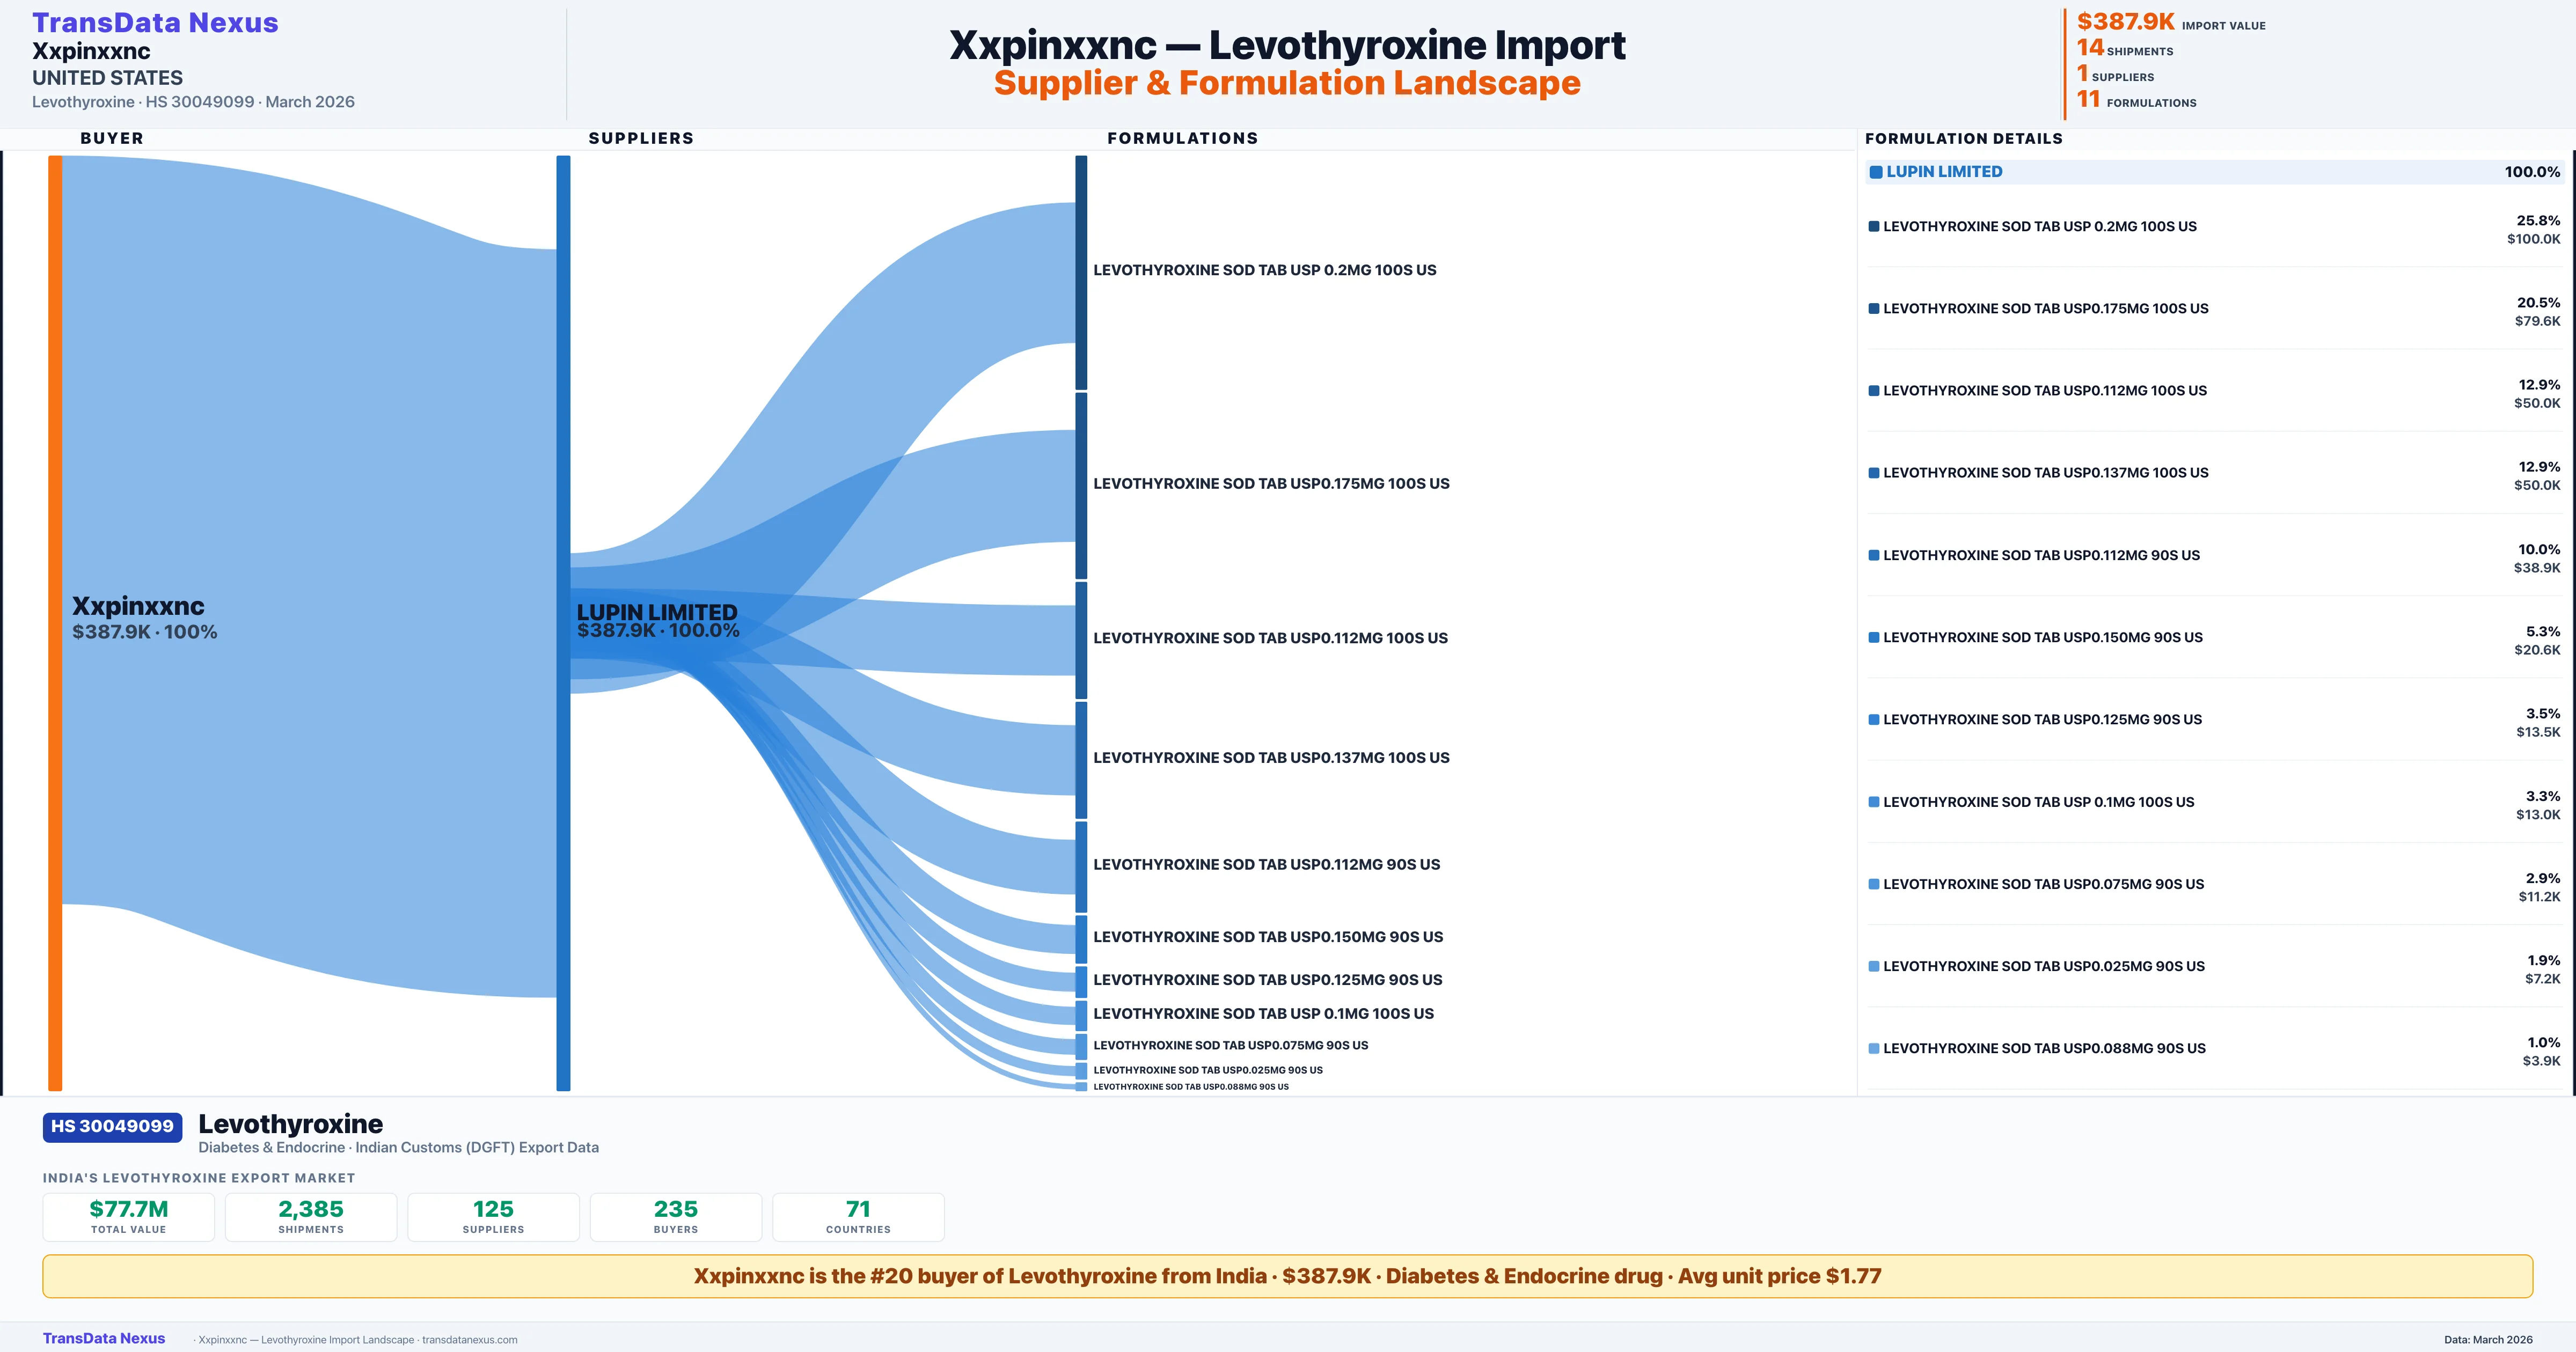This screenshot has width=2576, height=1352.
Task: Click the marker beside USP0.175MG 100S US detail
Action: (1874, 308)
